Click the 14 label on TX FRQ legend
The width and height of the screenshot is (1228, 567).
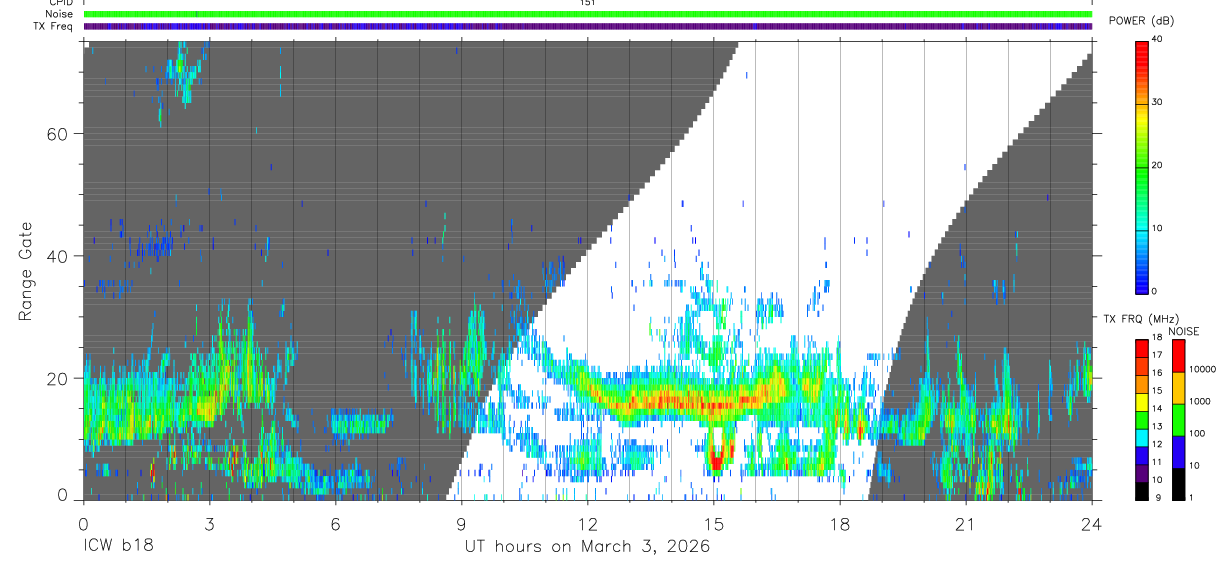(x=1157, y=408)
